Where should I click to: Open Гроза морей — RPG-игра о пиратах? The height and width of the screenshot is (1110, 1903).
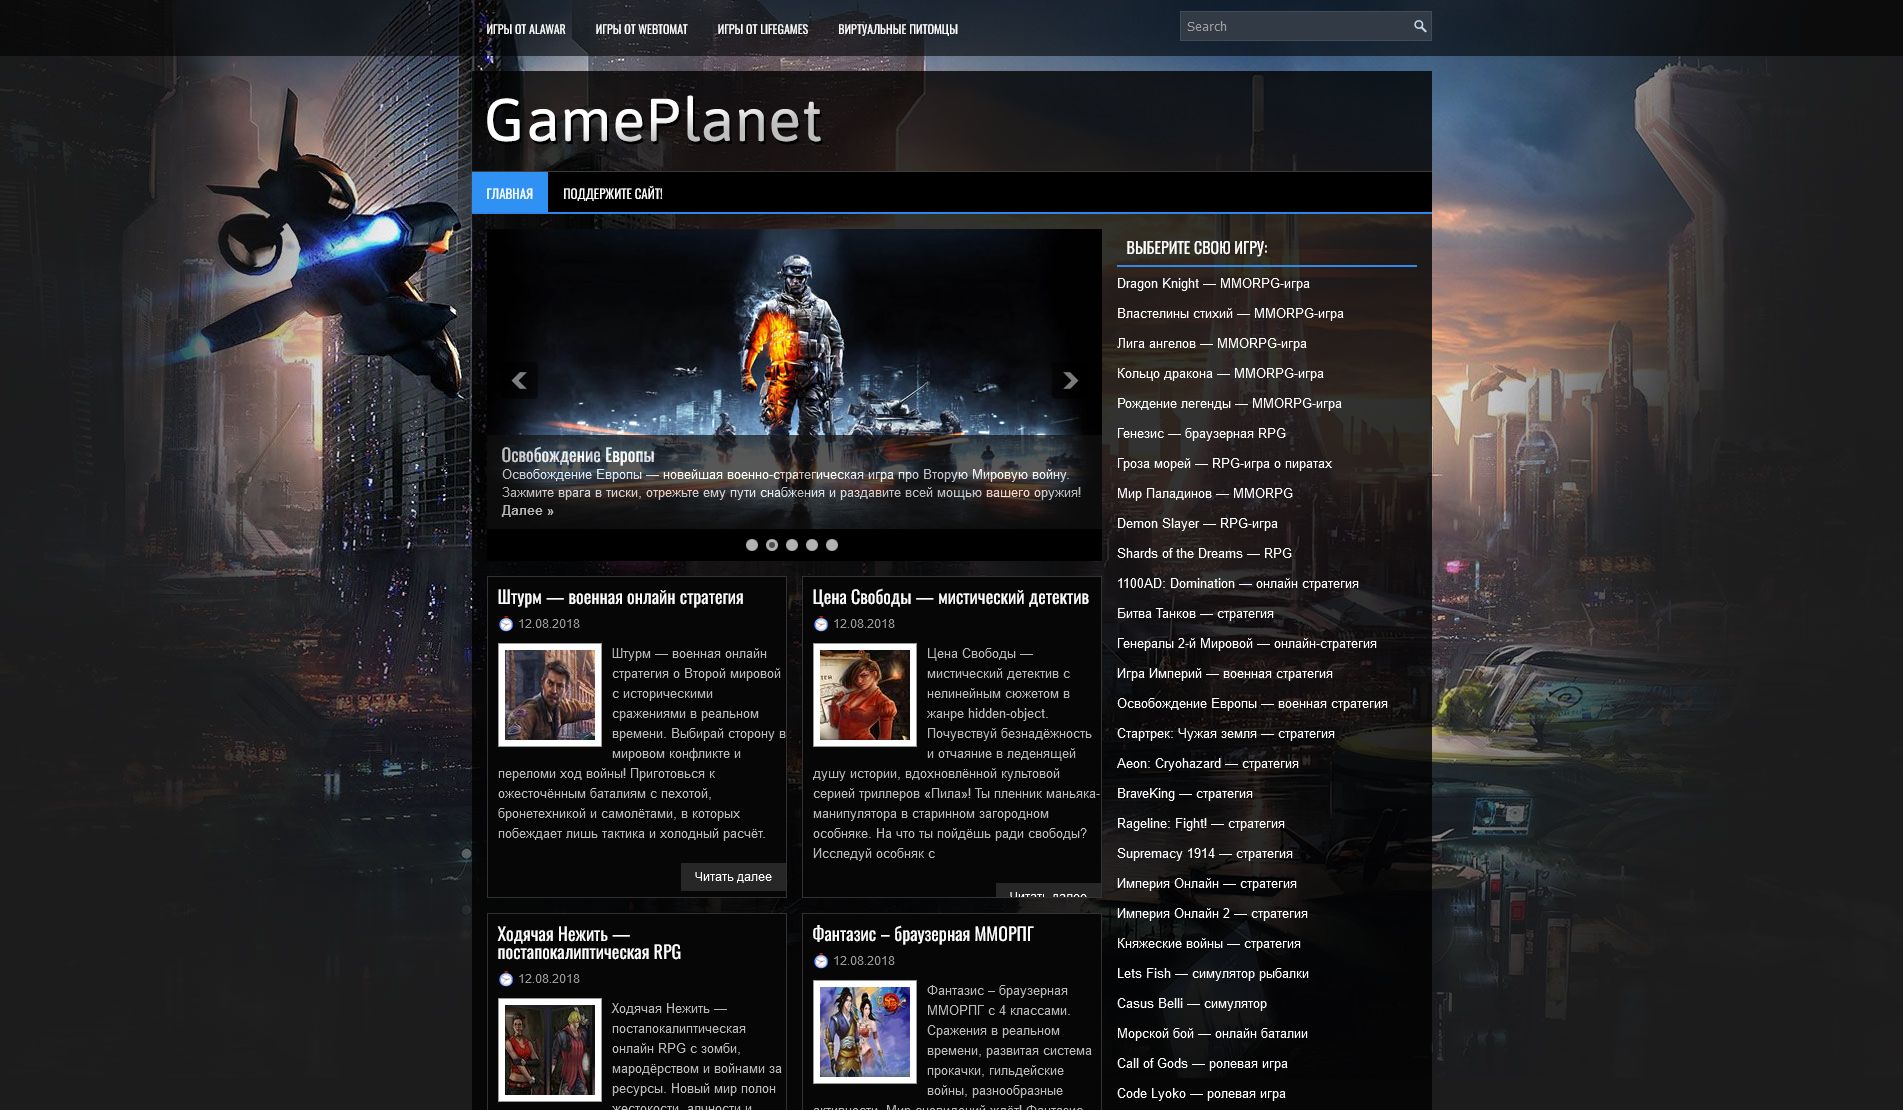1224,463
